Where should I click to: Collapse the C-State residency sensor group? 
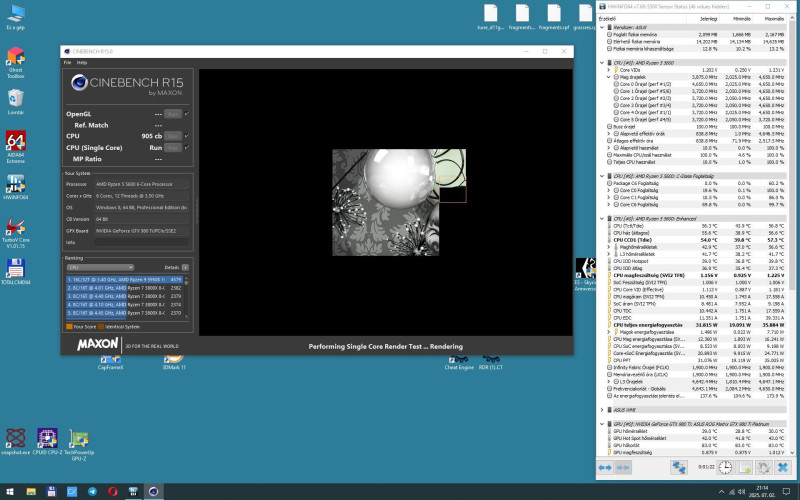[x=602, y=176]
